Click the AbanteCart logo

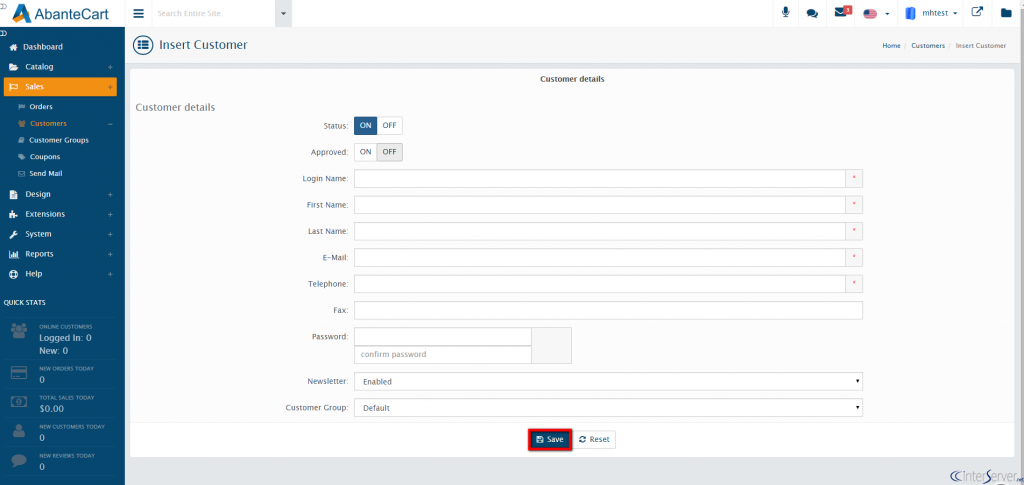[59, 13]
